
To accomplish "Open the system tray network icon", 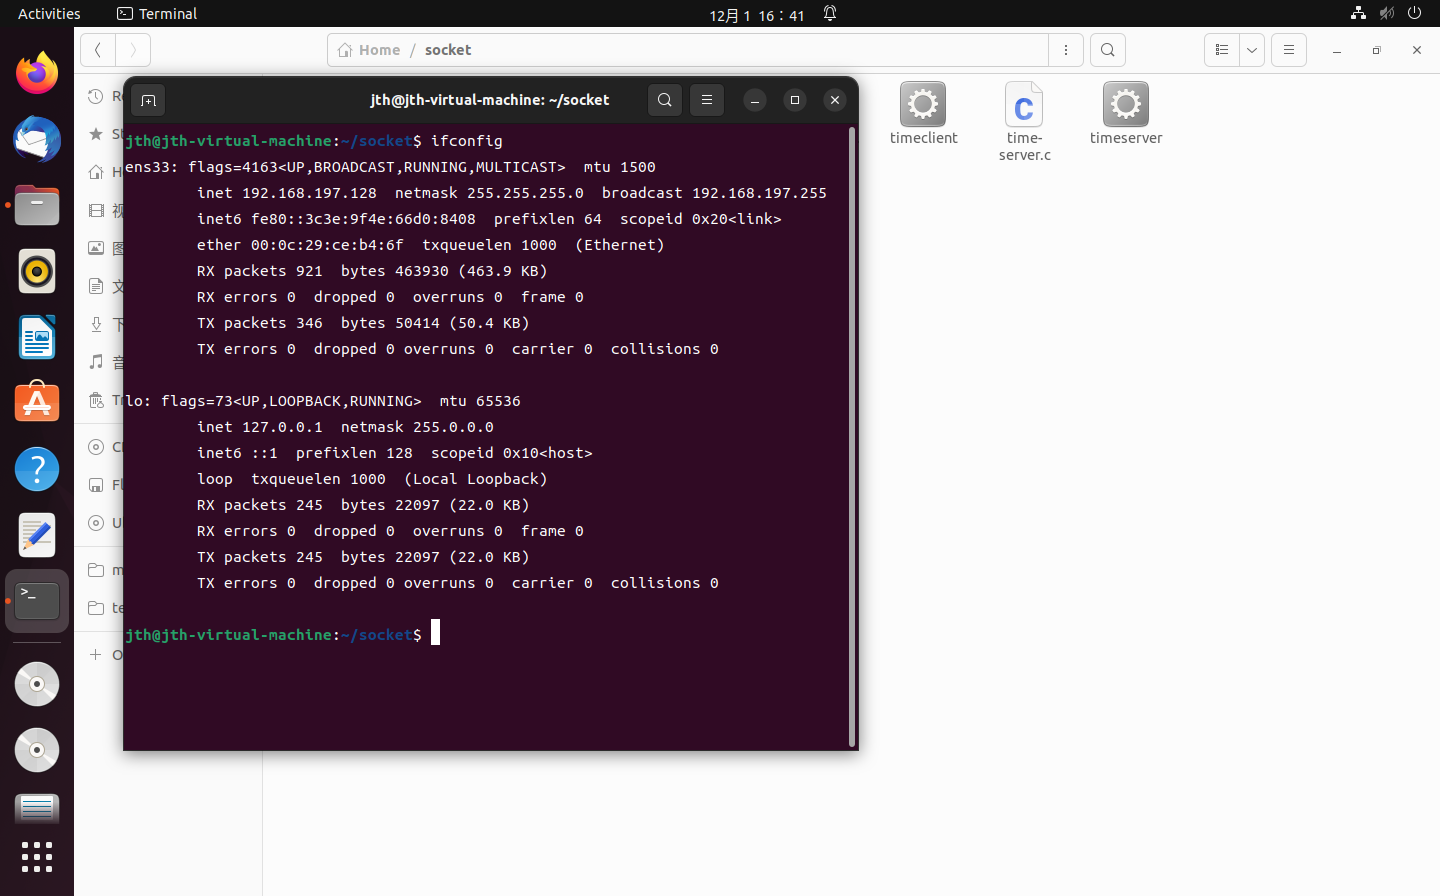I will 1358,13.
